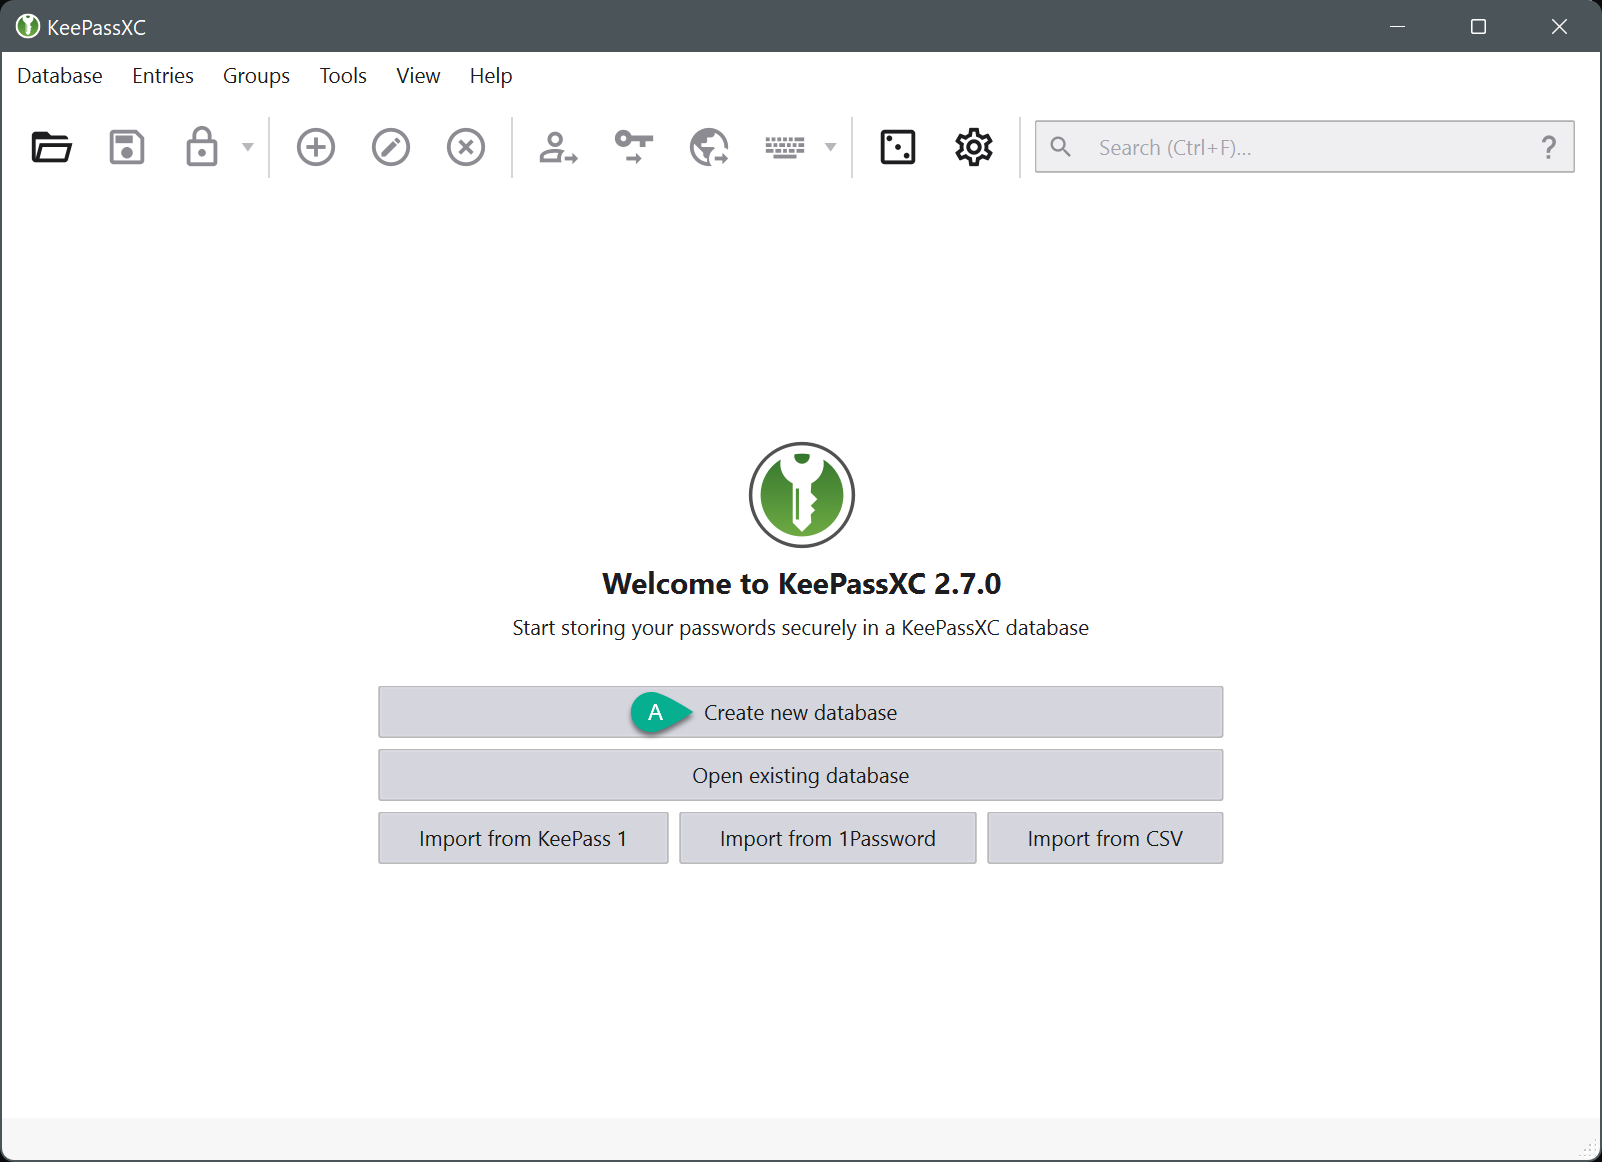Viewport: 1602px width, 1162px height.
Task: Click inside the Search field
Action: pyautogui.click(x=1300, y=147)
